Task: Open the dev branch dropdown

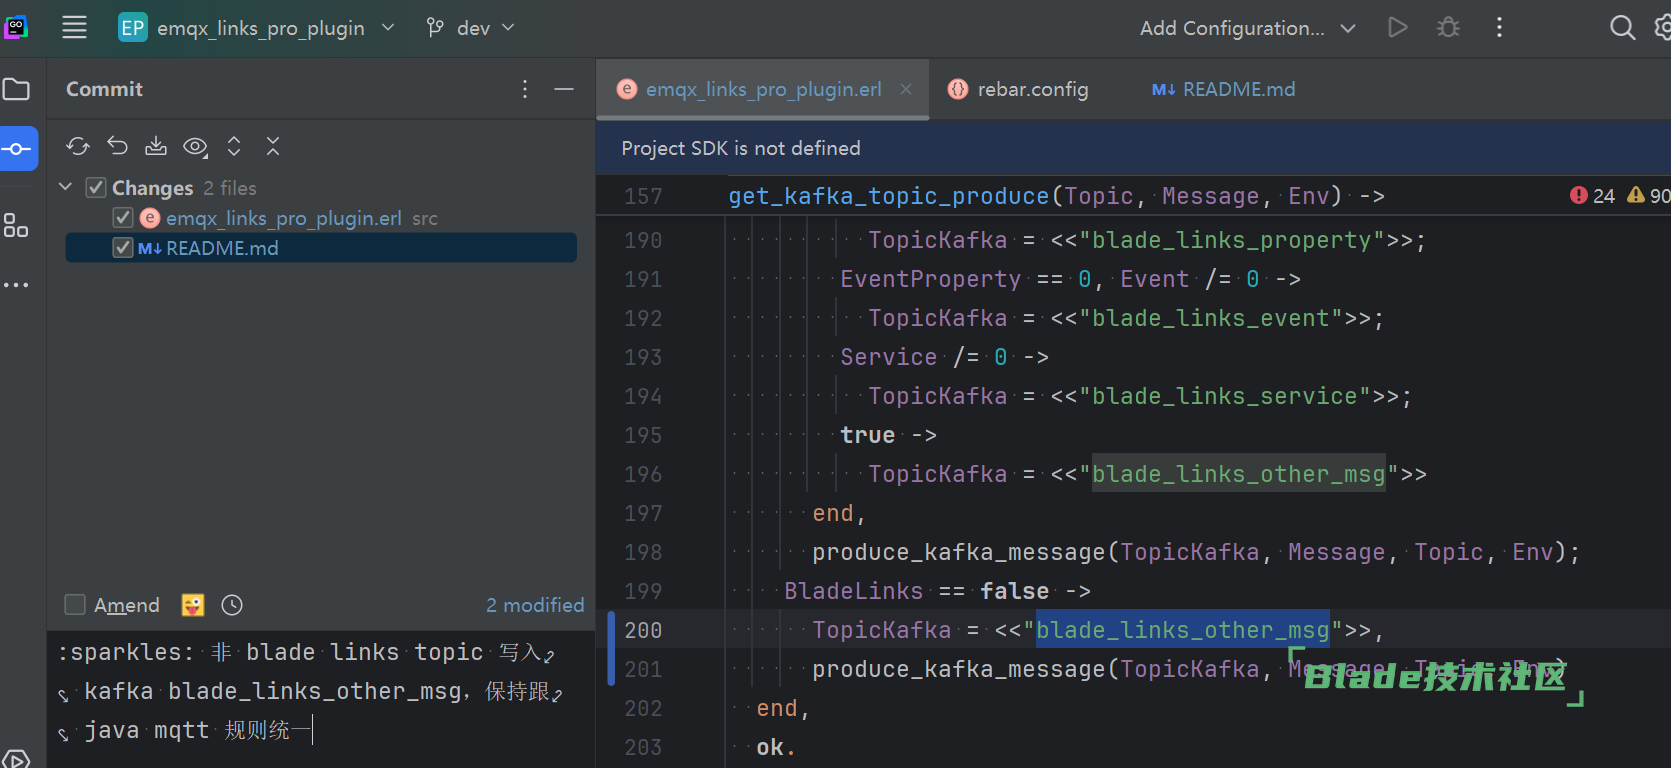Action: [470, 28]
